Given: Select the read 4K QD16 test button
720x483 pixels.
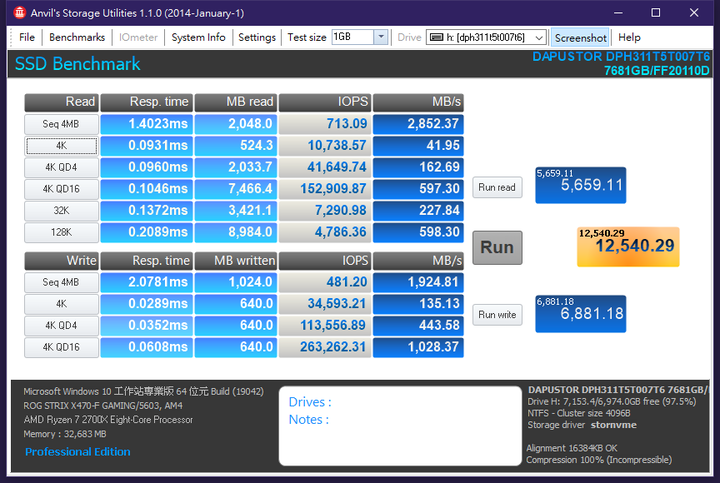Looking at the screenshot, I should tap(61, 189).
